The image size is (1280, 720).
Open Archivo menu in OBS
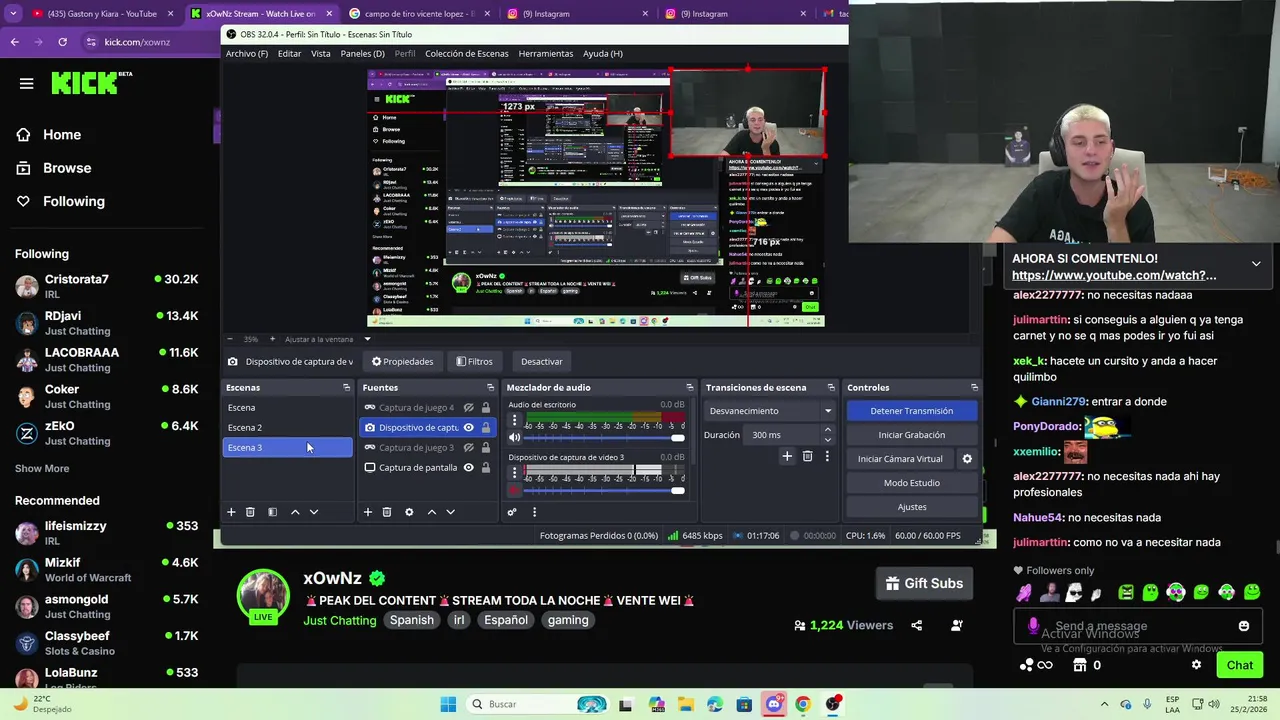[247, 54]
